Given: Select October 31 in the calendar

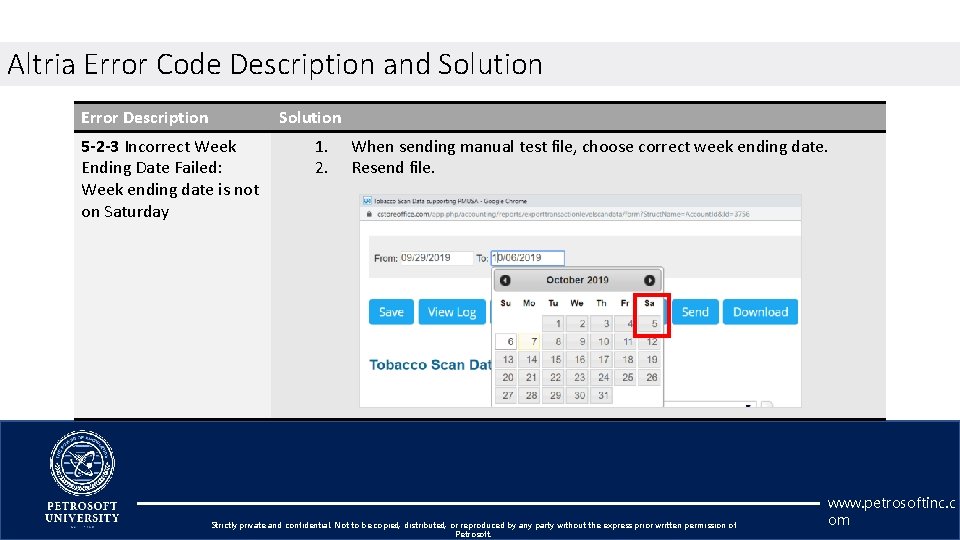Looking at the screenshot, I should click(x=602, y=396).
